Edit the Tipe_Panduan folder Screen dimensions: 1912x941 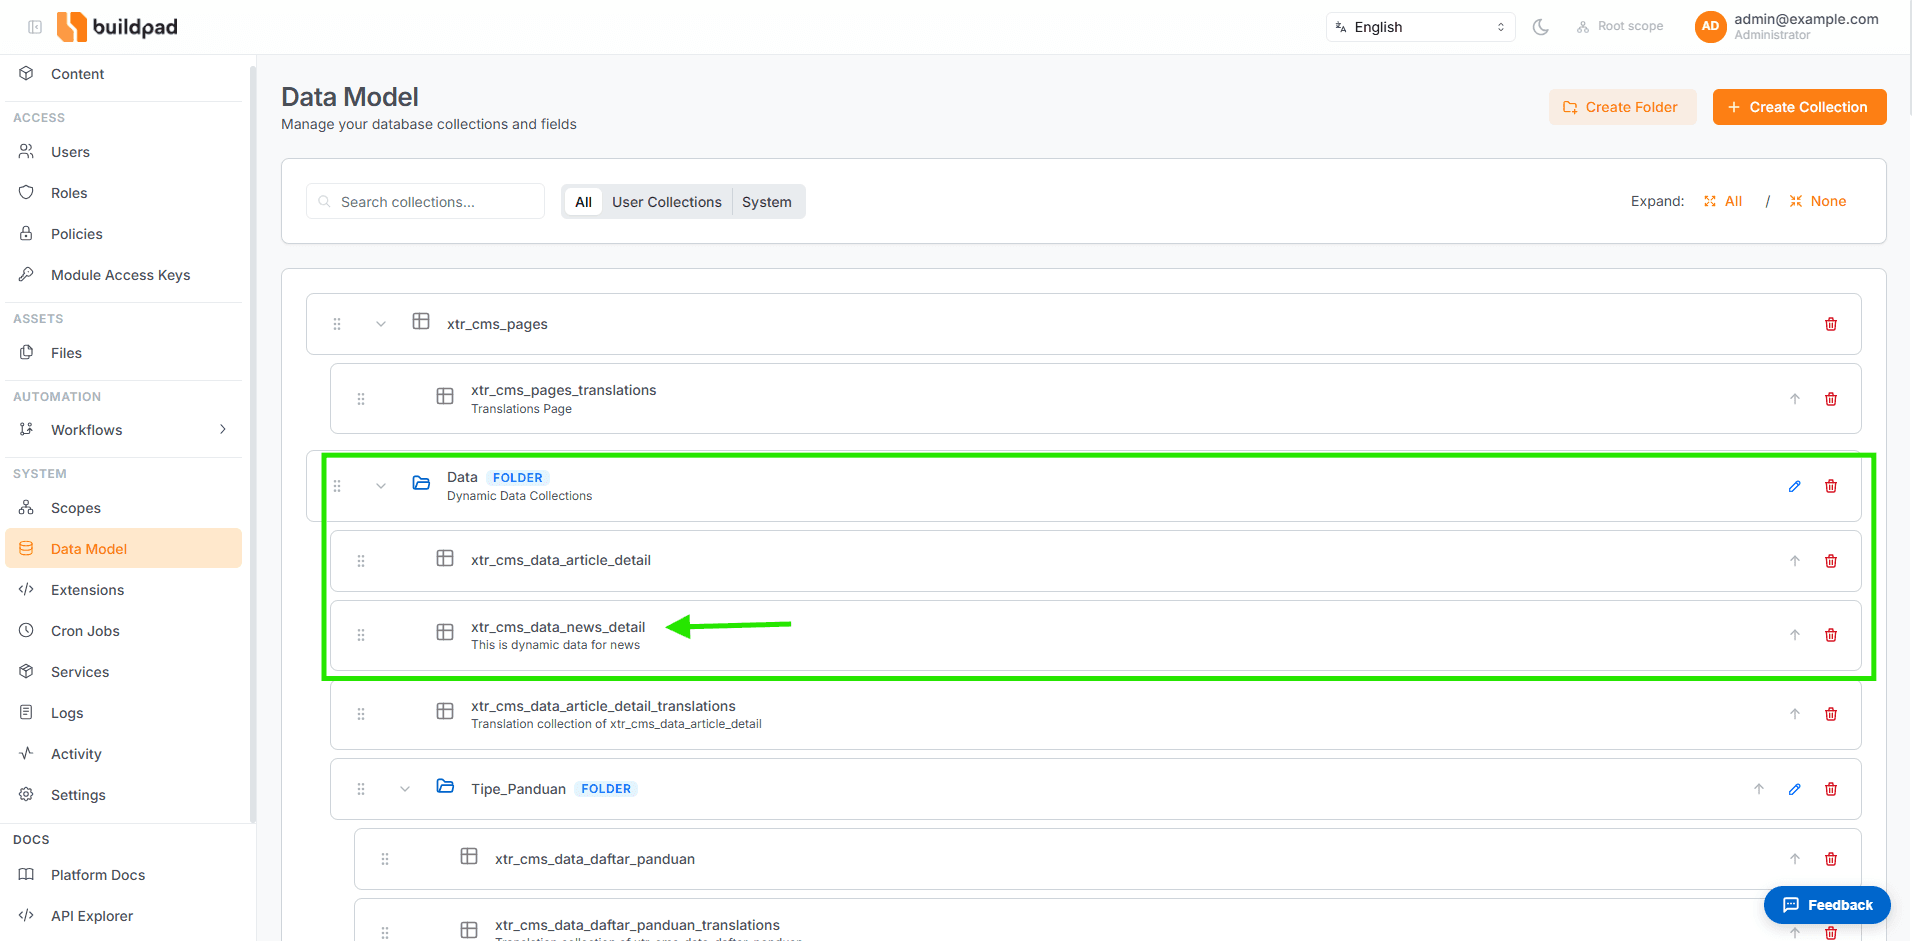pyautogui.click(x=1795, y=789)
